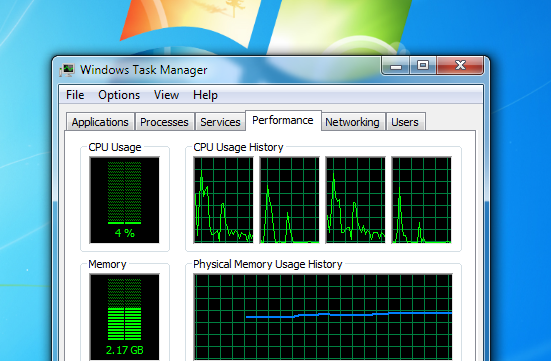Click the 'CPU Usage History' label

click(x=238, y=147)
